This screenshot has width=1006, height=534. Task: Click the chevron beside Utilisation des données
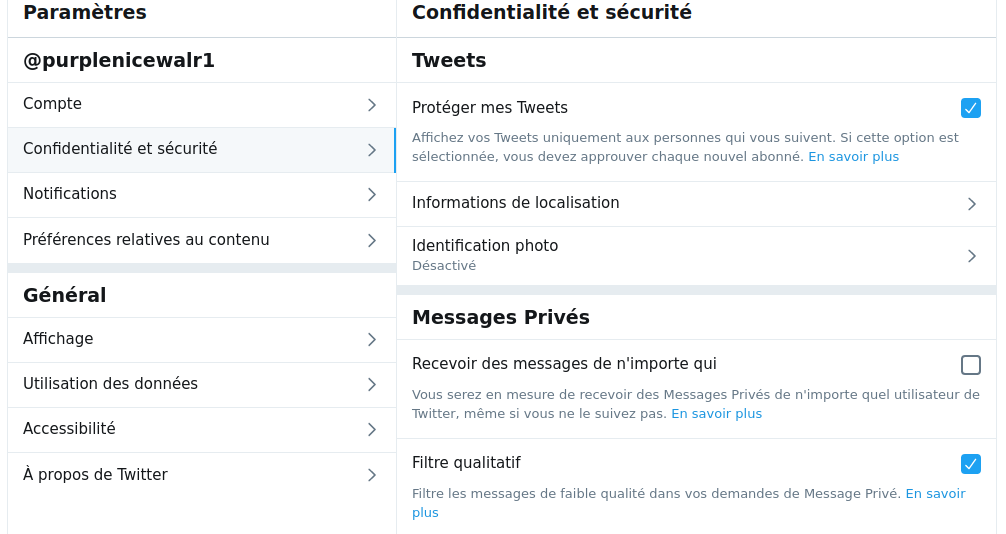372,384
